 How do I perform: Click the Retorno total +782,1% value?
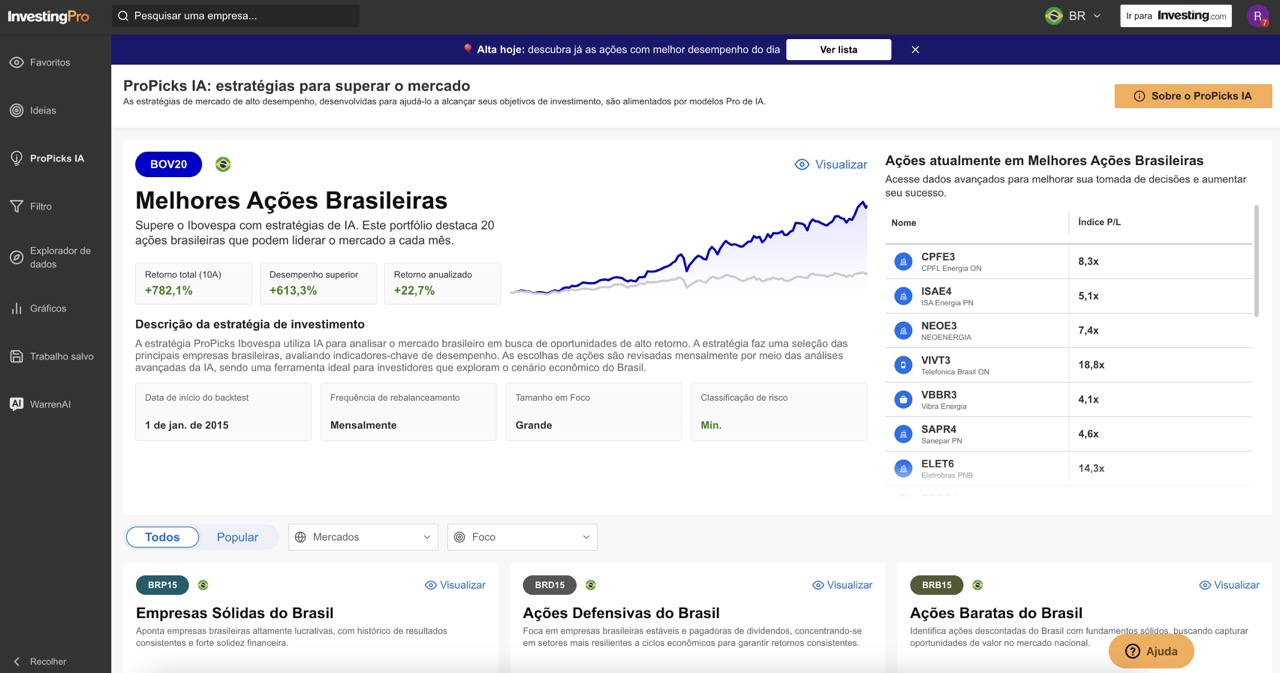(x=169, y=291)
